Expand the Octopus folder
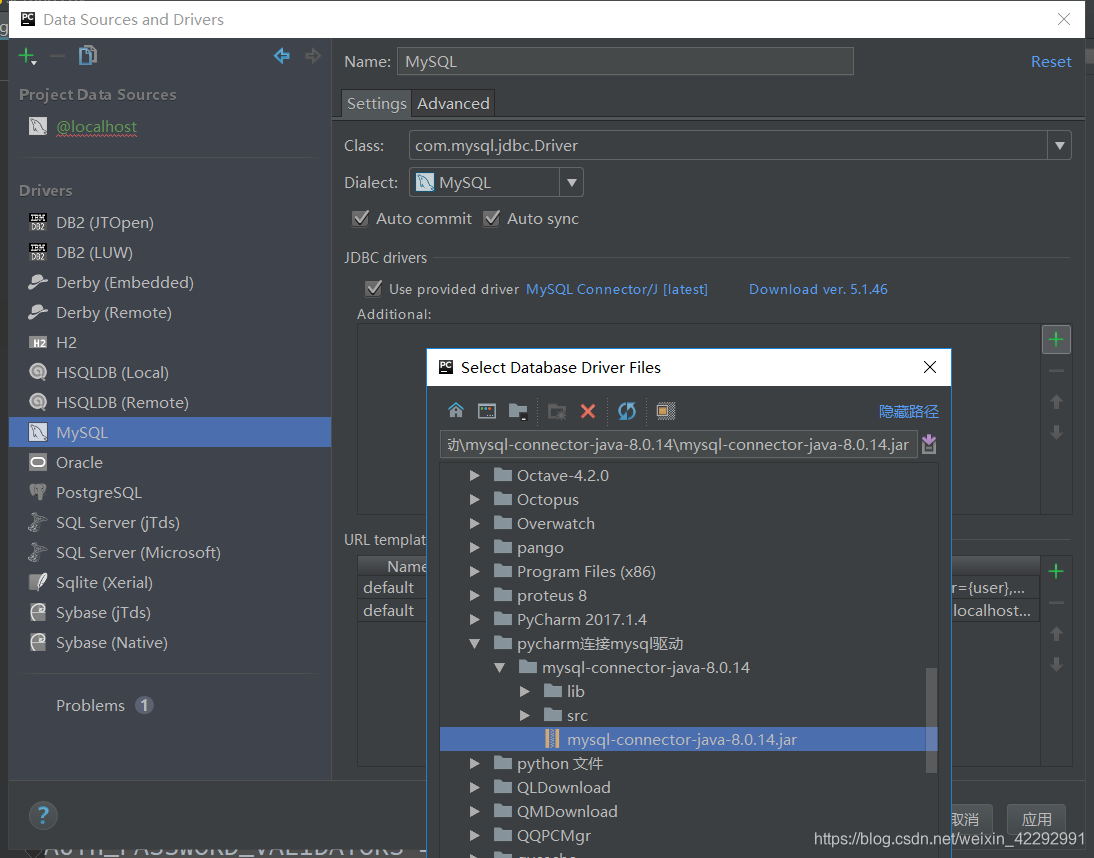The width and height of the screenshot is (1094, 858). tap(474, 499)
